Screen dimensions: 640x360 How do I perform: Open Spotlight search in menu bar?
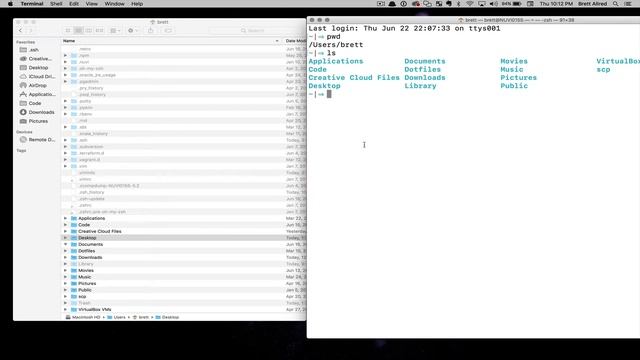pos(616,4)
